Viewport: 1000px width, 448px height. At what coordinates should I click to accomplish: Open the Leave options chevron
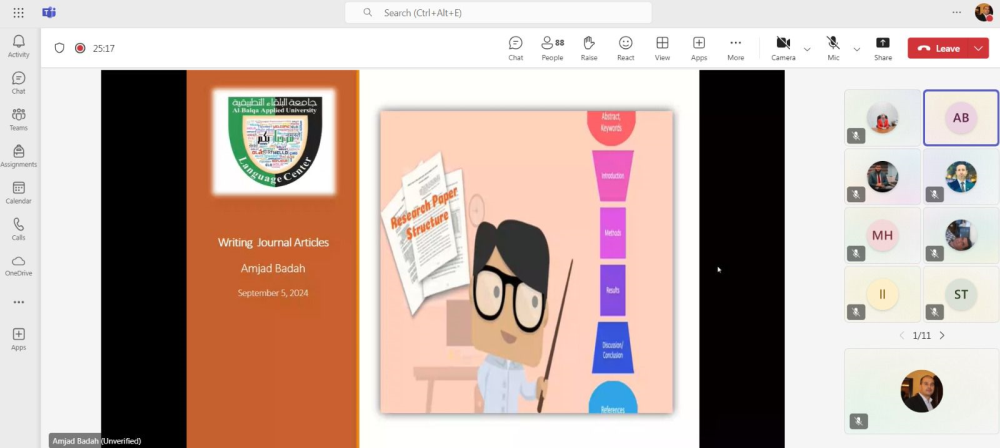(978, 48)
